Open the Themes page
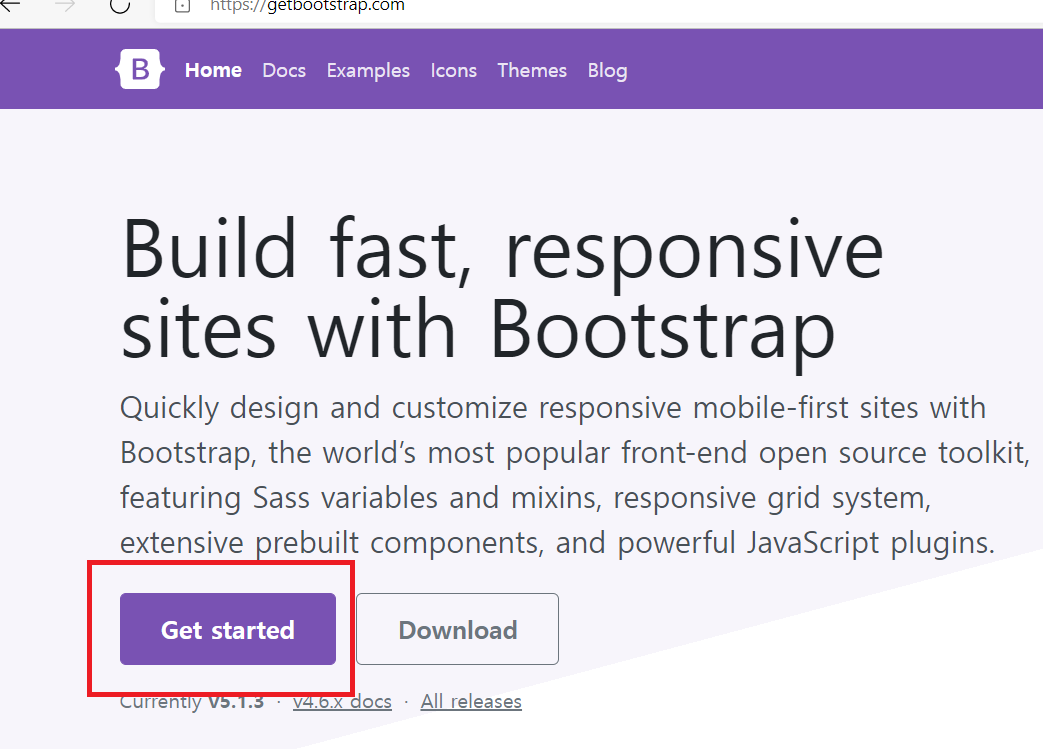This screenshot has width=1043, height=749. point(531,70)
